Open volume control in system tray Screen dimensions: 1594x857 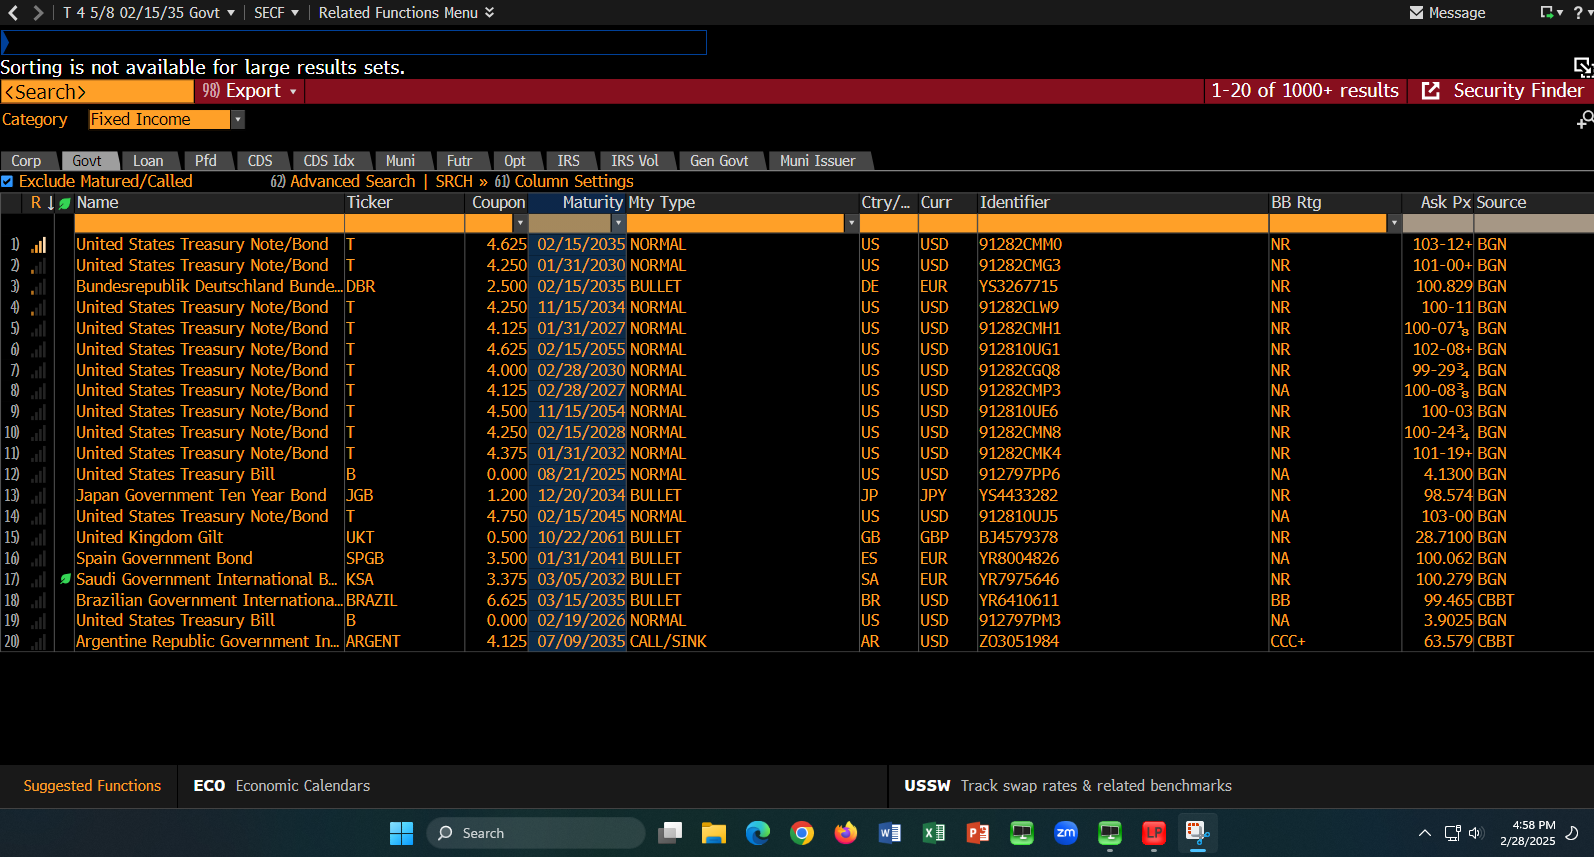click(1476, 833)
